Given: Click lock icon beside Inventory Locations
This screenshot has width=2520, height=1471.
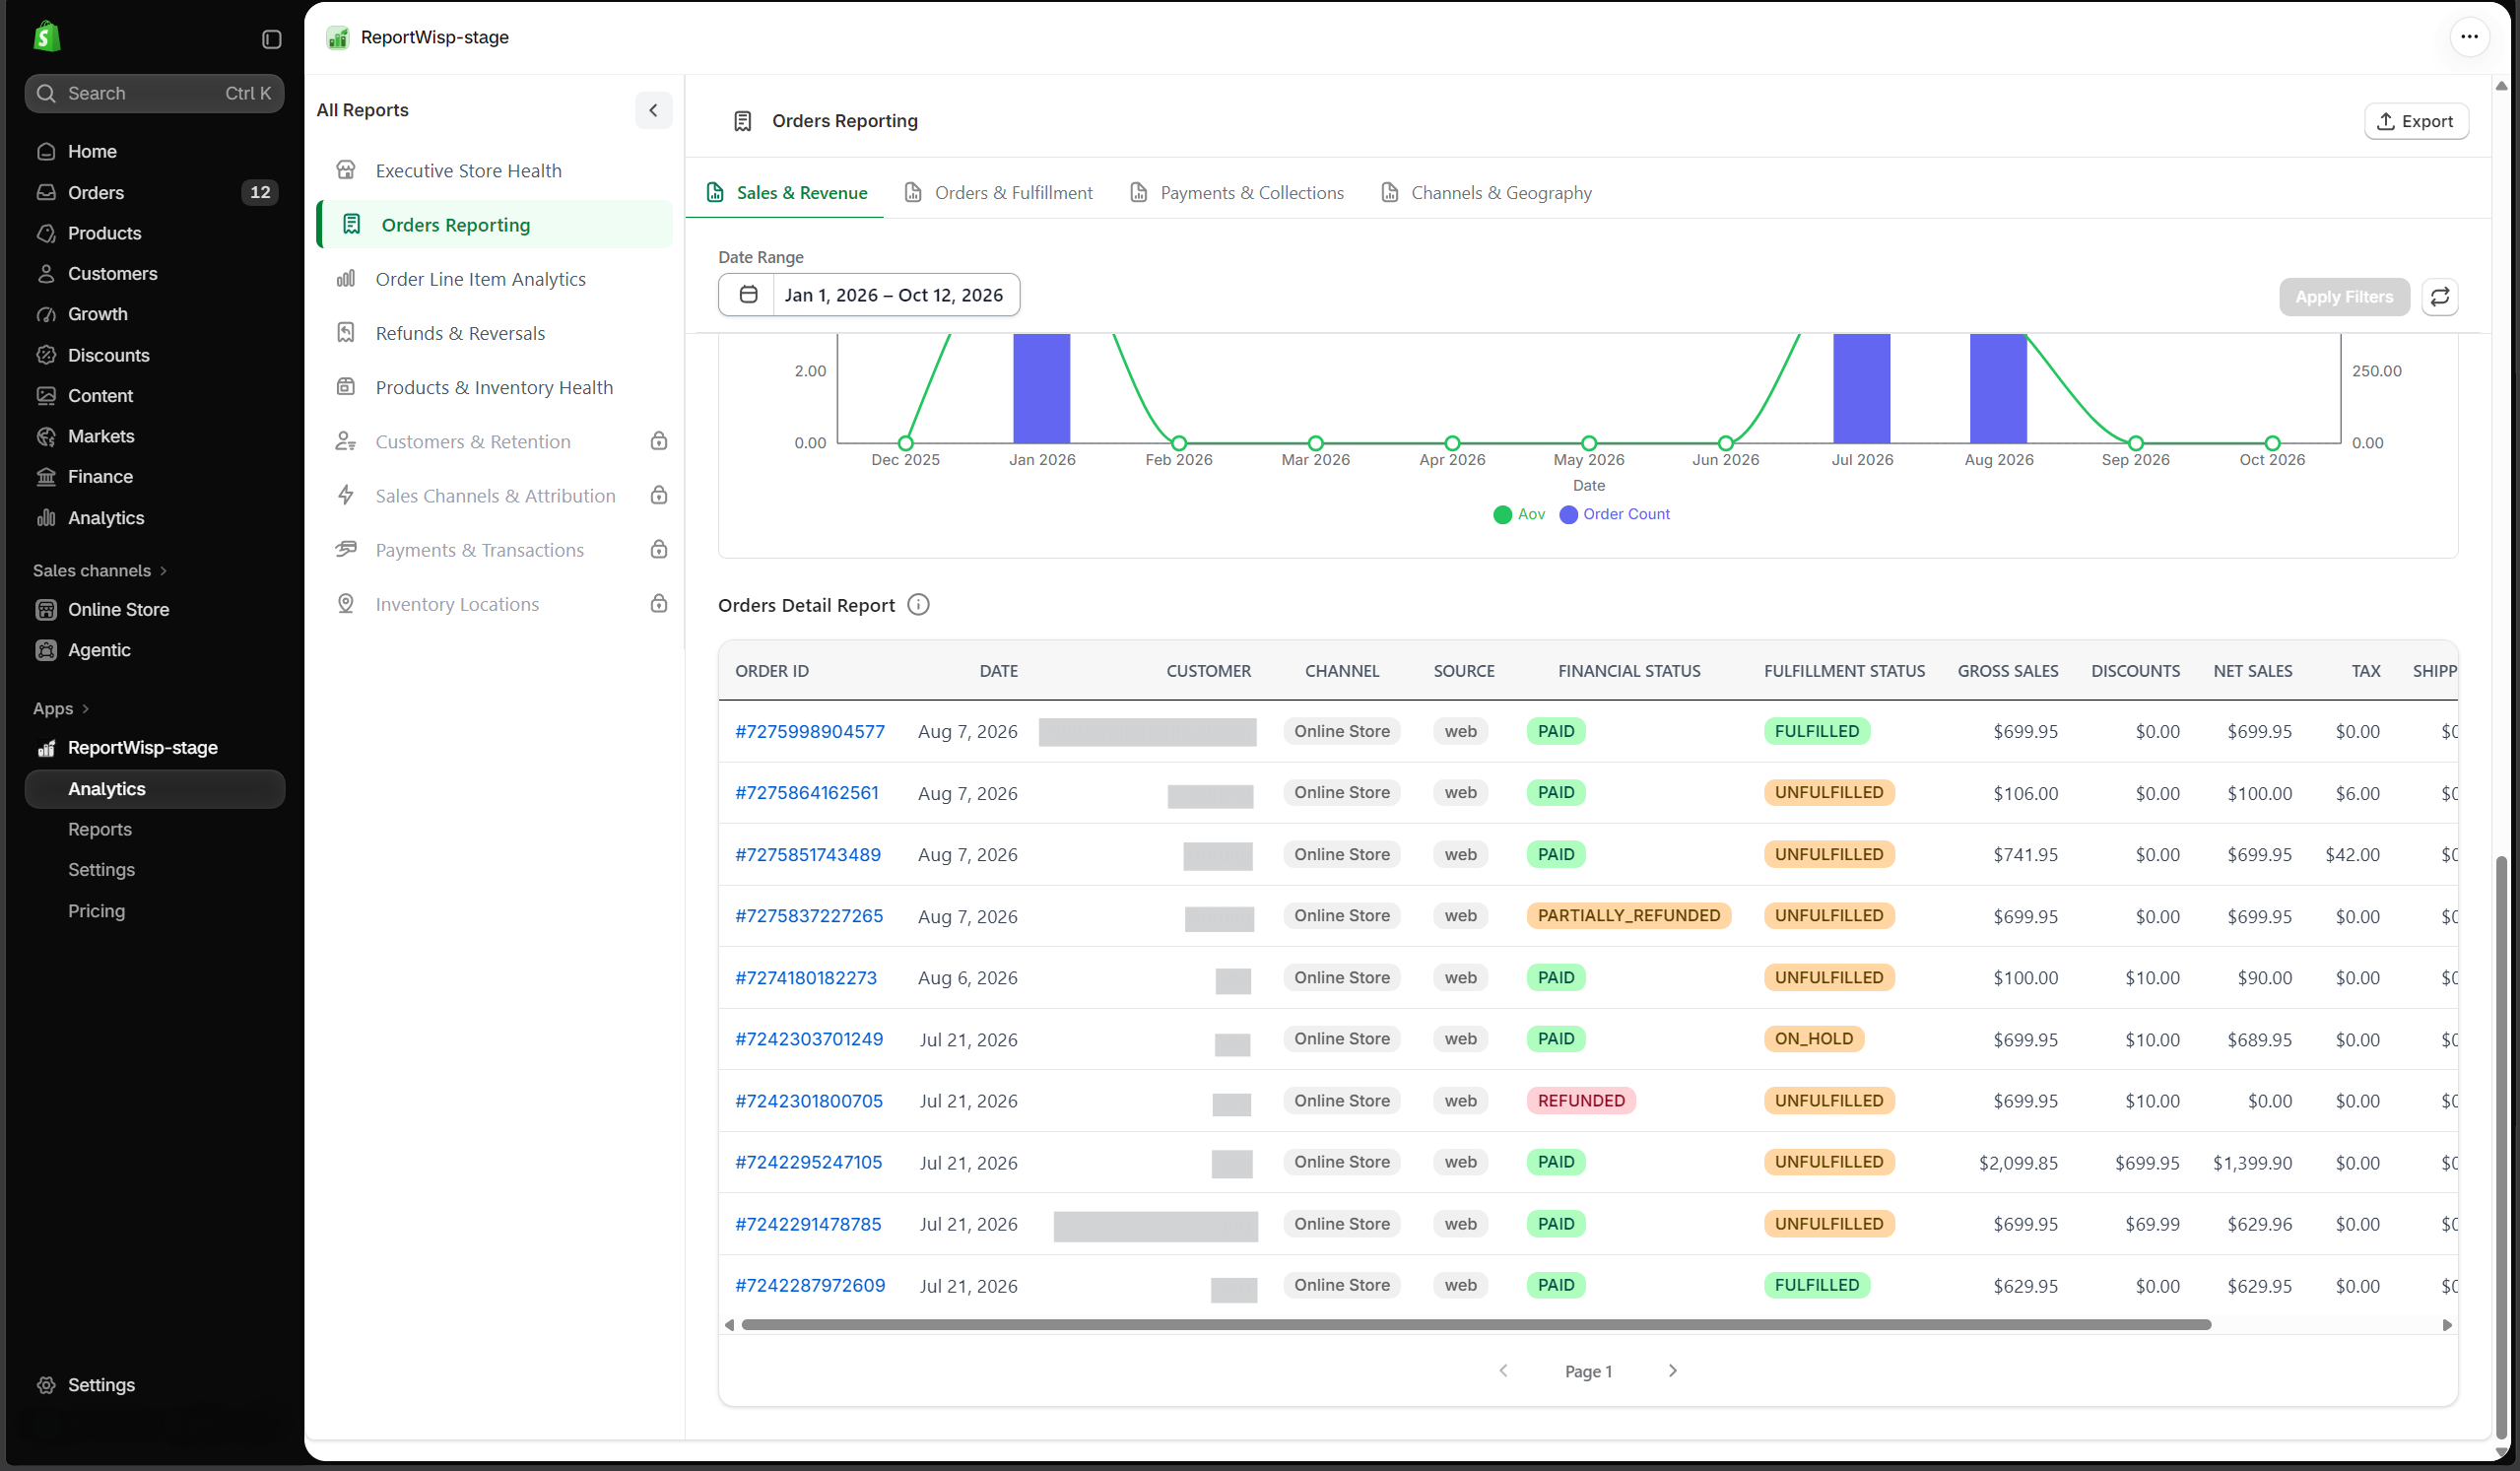Looking at the screenshot, I should (x=658, y=604).
